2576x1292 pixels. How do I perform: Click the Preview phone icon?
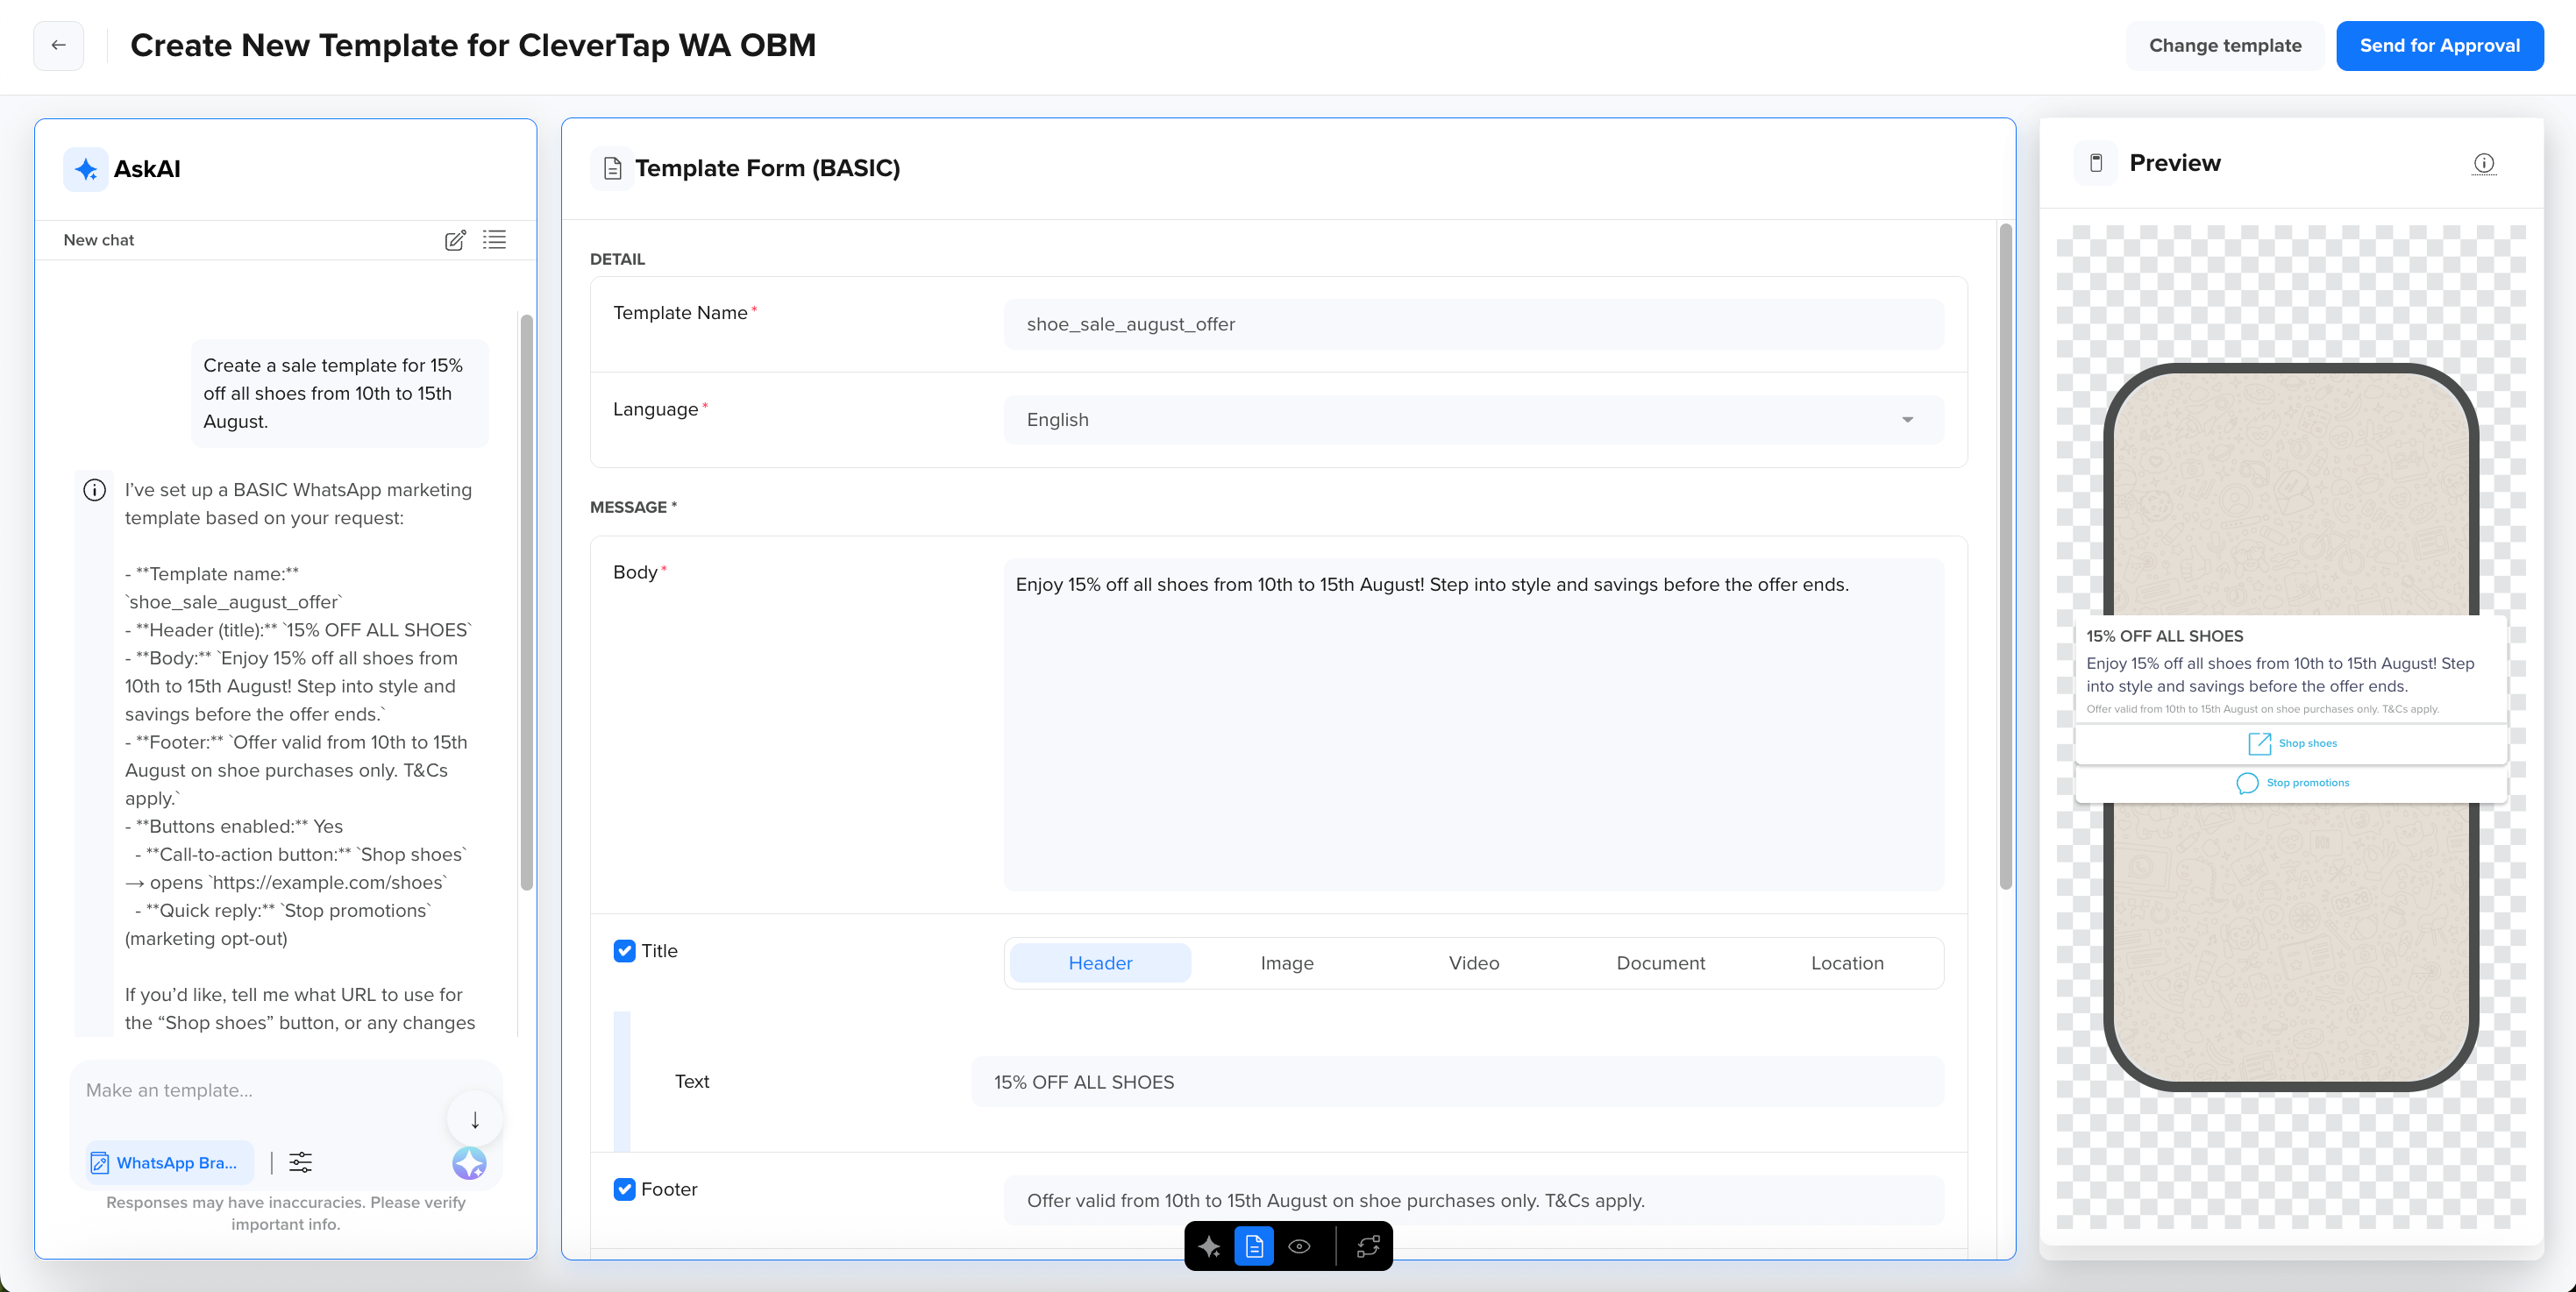coord(2096,163)
